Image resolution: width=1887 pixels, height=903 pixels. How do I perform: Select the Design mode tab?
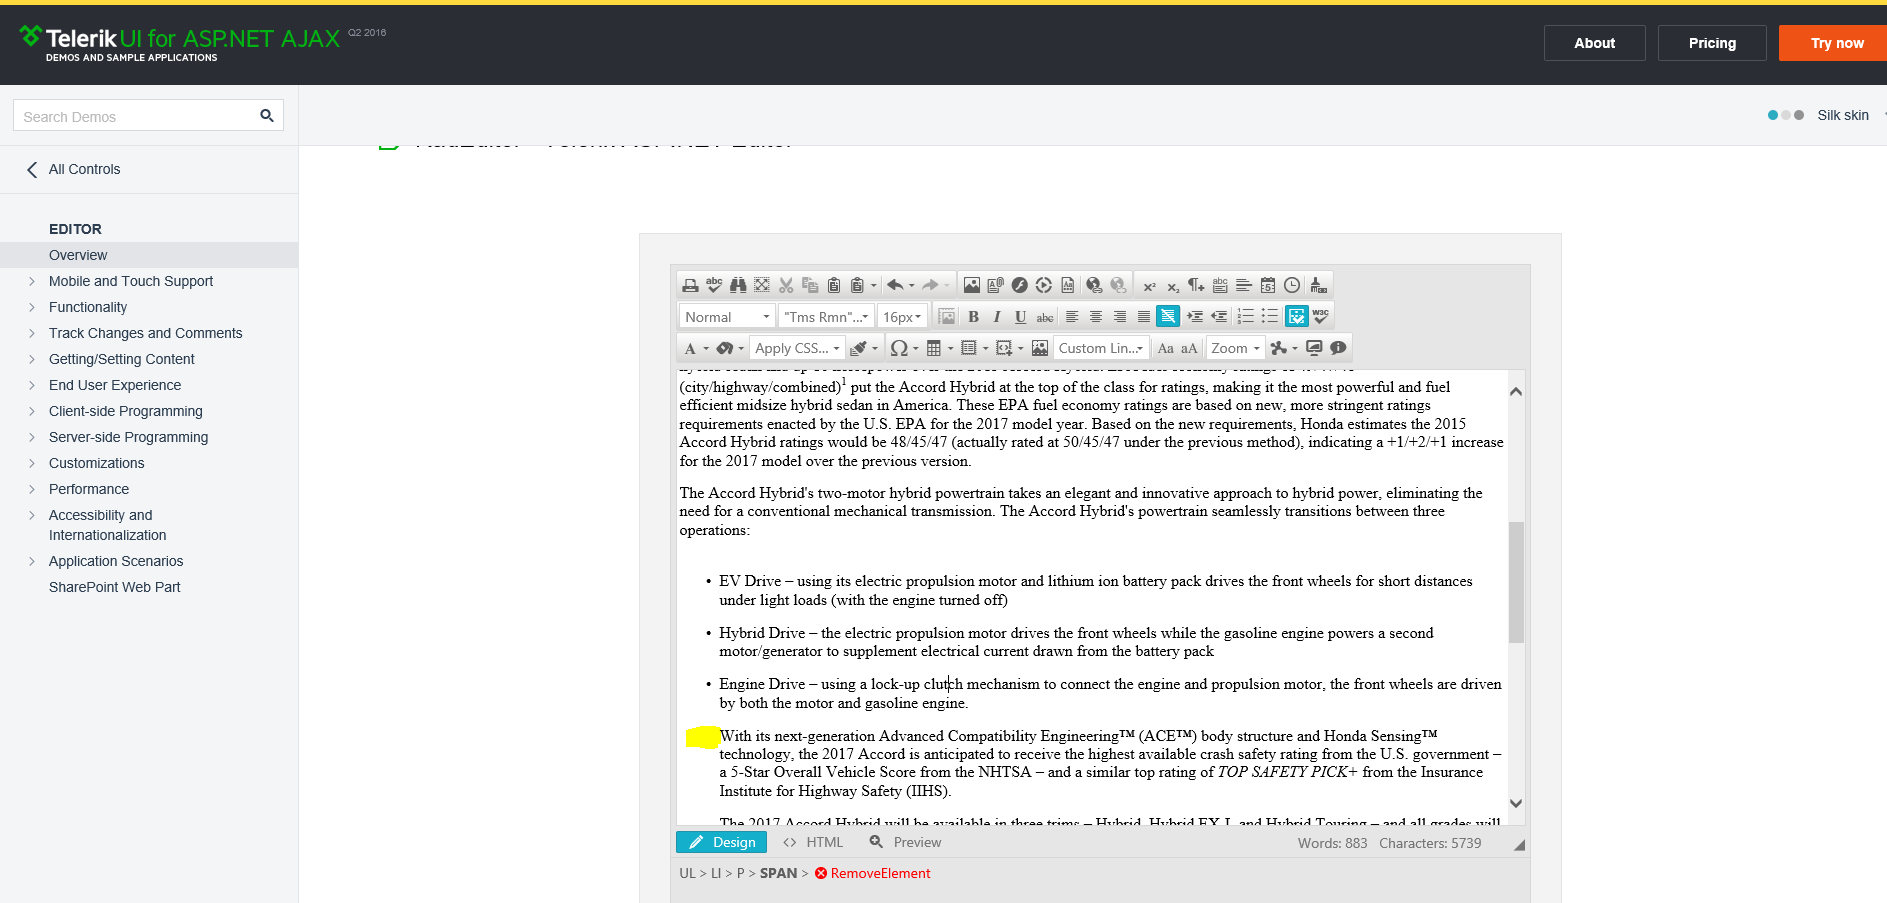[721, 842]
